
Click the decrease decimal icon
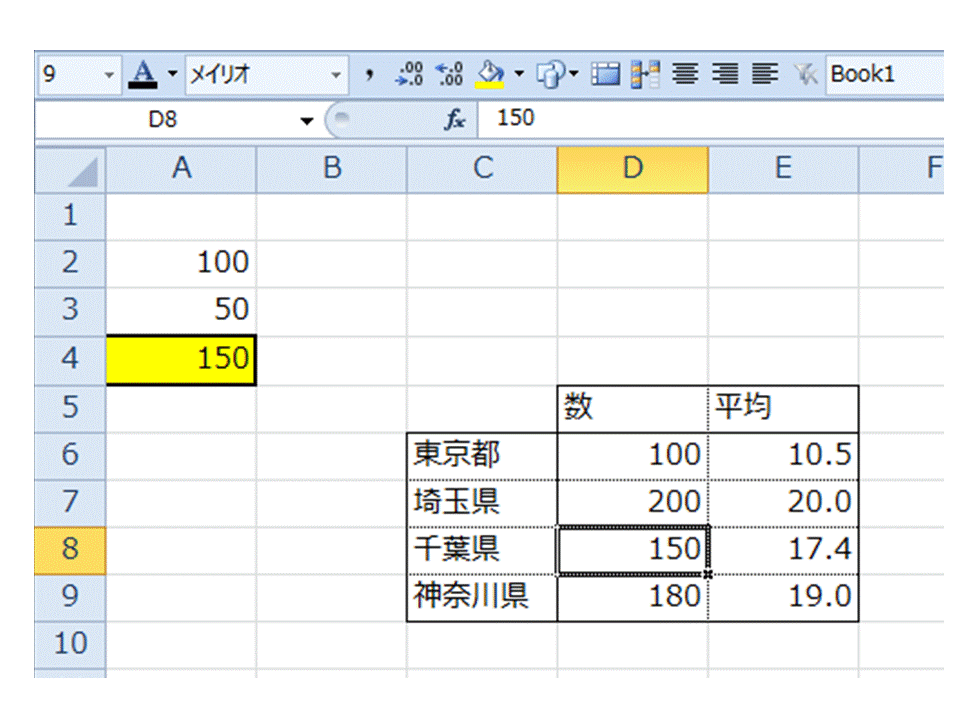(x=449, y=74)
